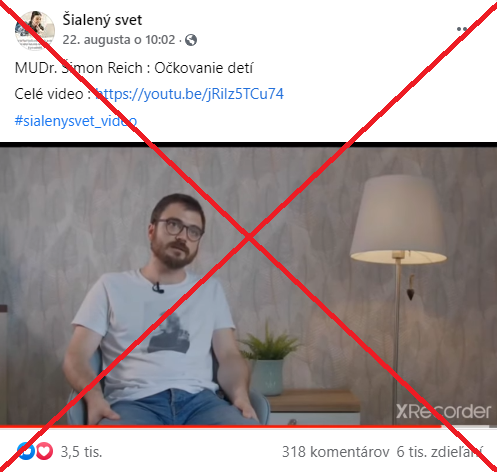Click the public globe audience icon

(191, 40)
